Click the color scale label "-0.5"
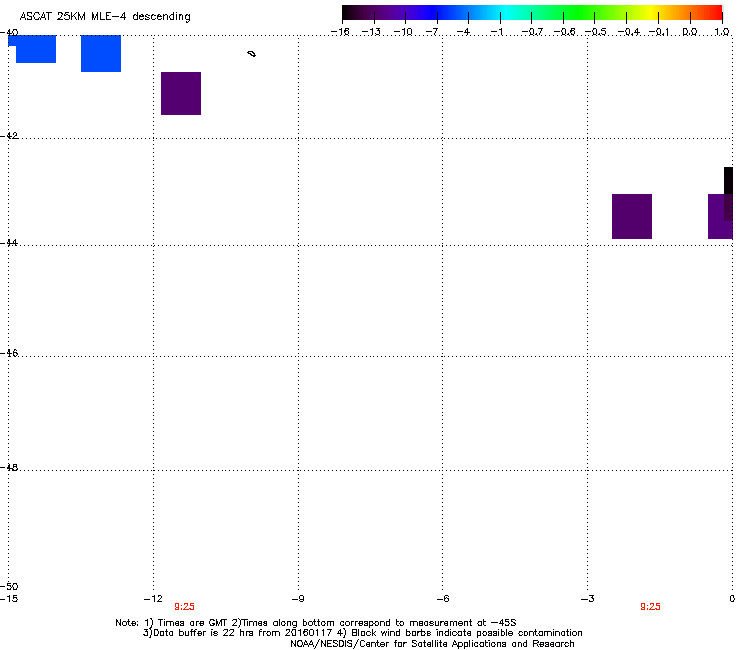 596,32
